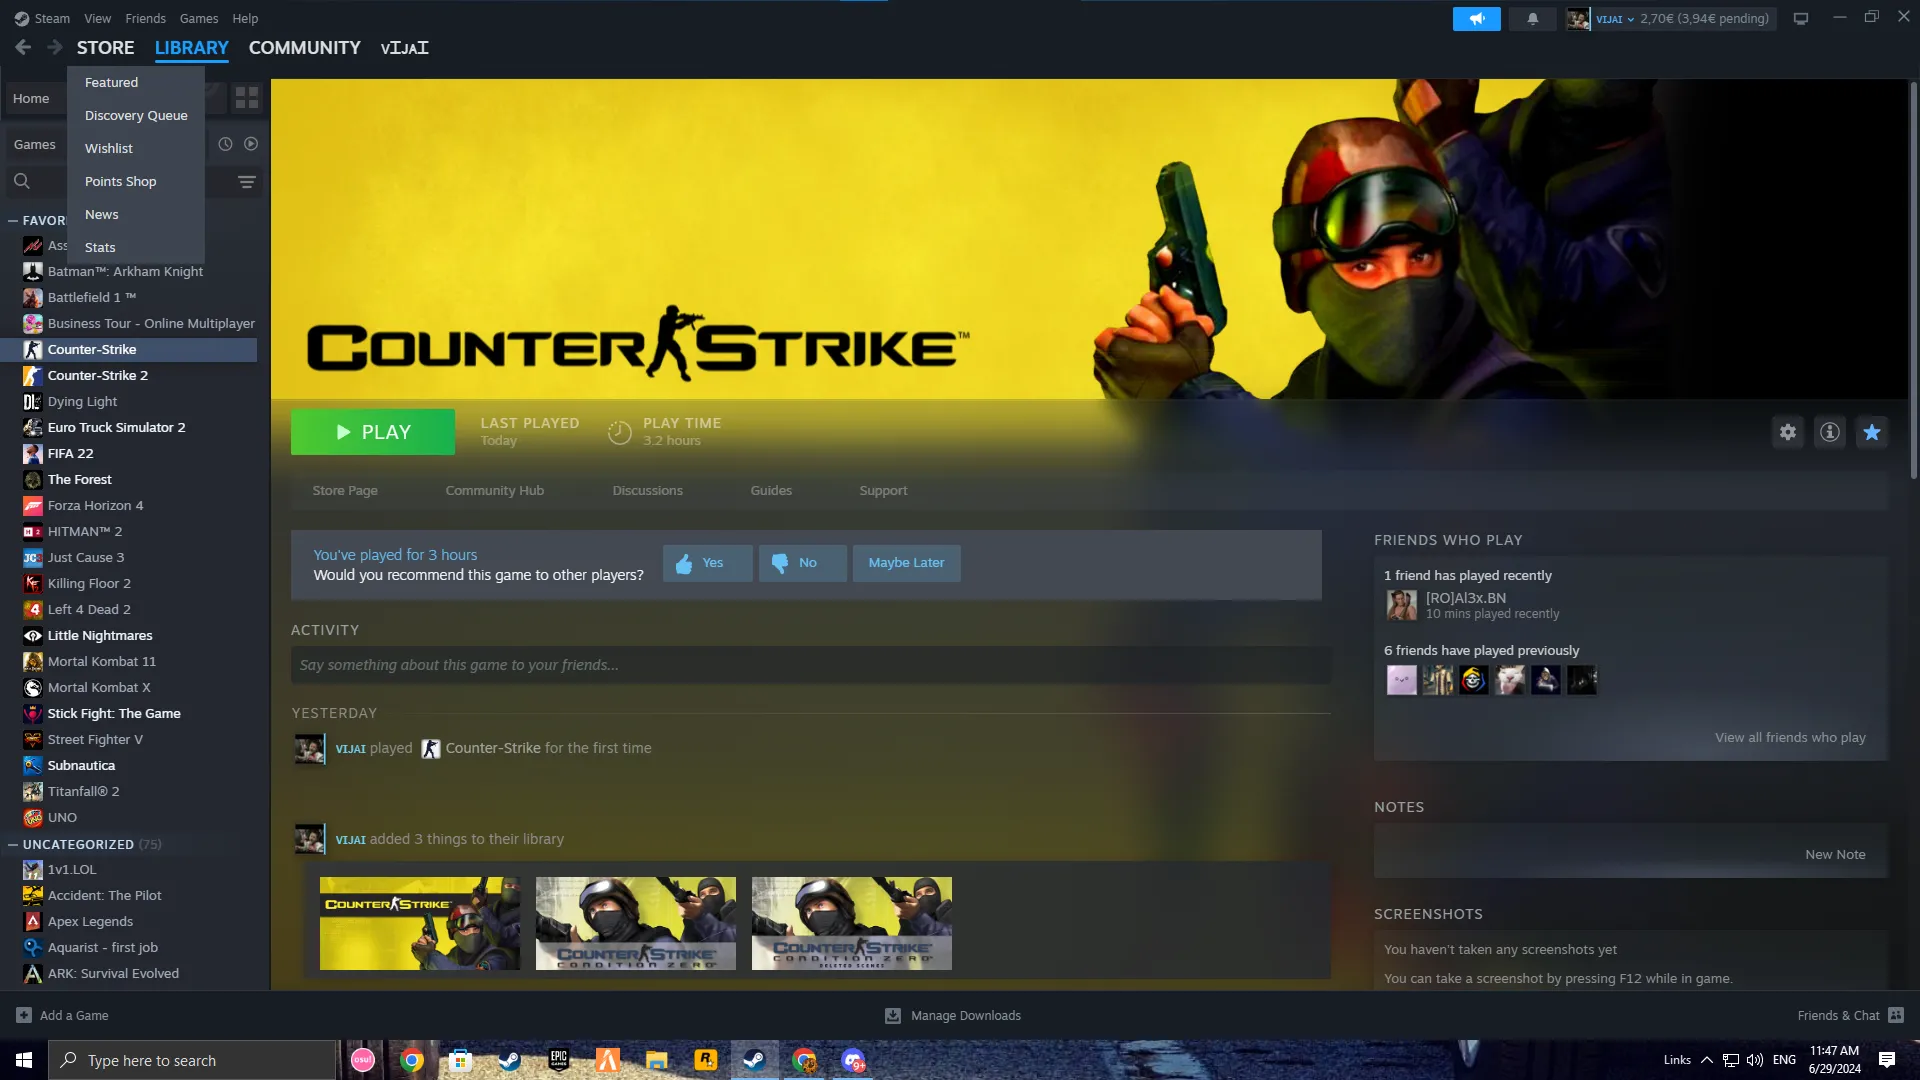Click the Big Picture mode monitor icon
The width and height of the screenshot is (1920, 1080).
(x=1800, y=18)
